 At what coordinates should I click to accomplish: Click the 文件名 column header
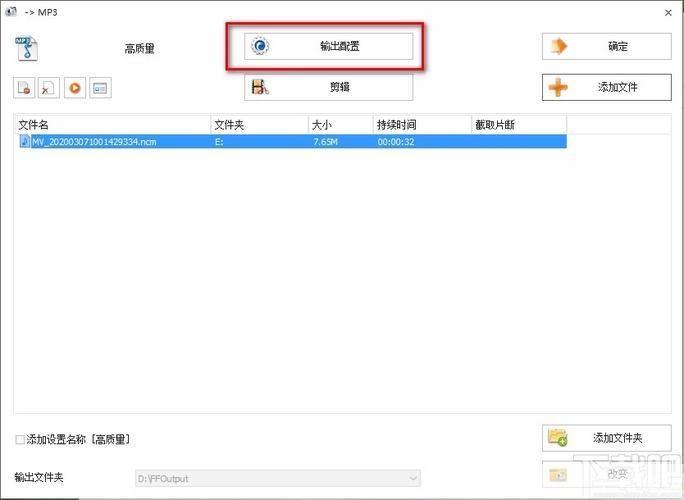(113, 125)
